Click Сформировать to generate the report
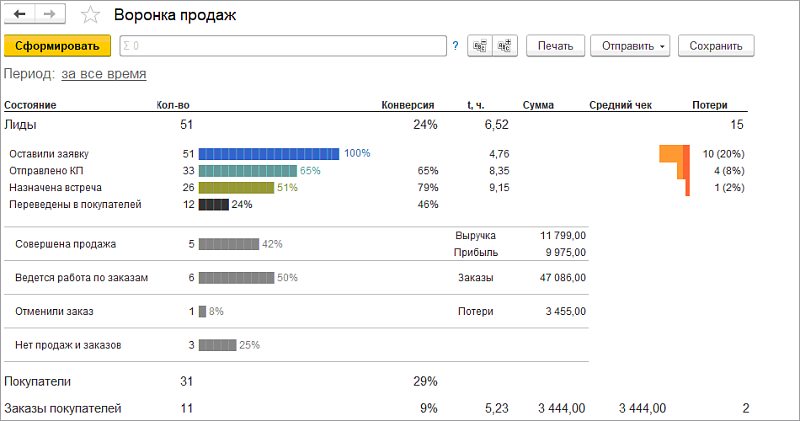 click(57, 46)
